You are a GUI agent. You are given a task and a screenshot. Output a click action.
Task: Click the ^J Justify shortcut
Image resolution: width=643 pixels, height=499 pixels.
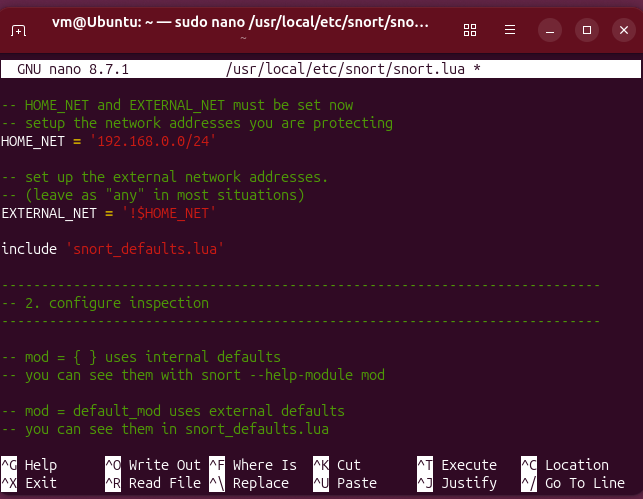[457, 483]
